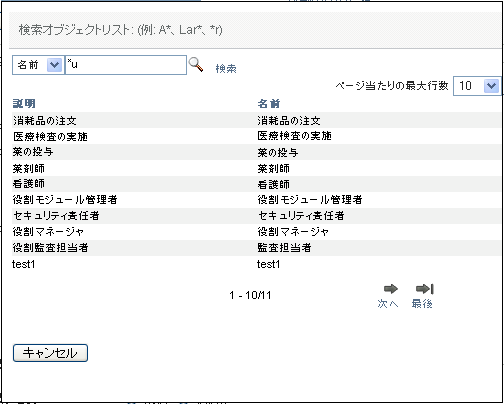504x404 pixels.
Task: Click the 次へ link
Action: click(x=388, y=304)
